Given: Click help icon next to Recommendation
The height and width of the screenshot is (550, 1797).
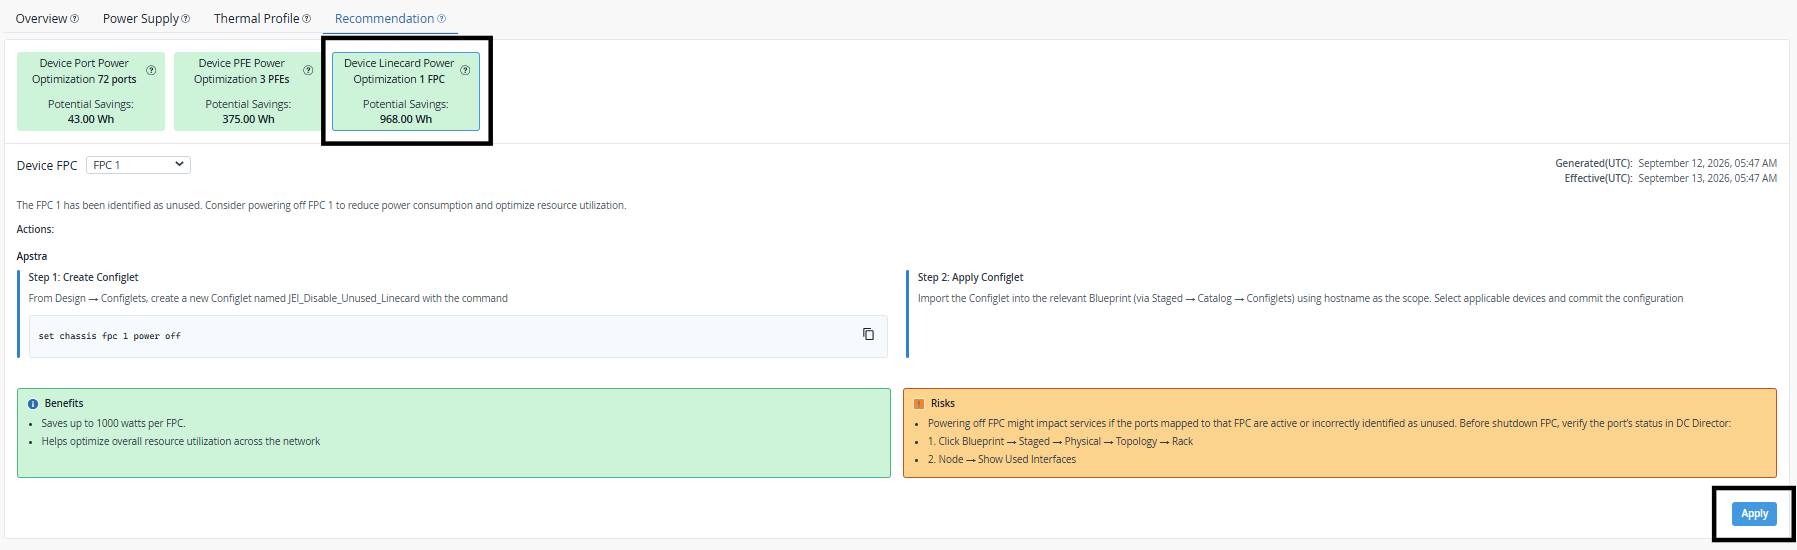Looking at the screenshot, I should (441, 19).
